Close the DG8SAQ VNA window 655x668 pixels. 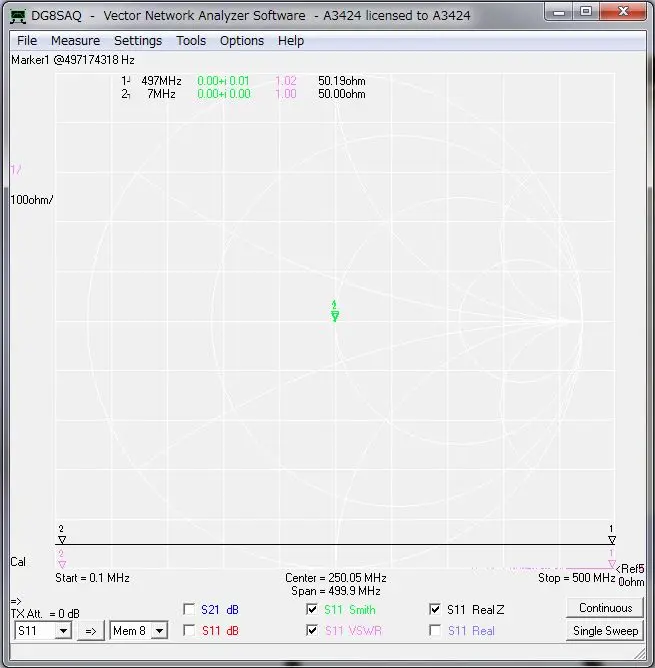point(623,12)
